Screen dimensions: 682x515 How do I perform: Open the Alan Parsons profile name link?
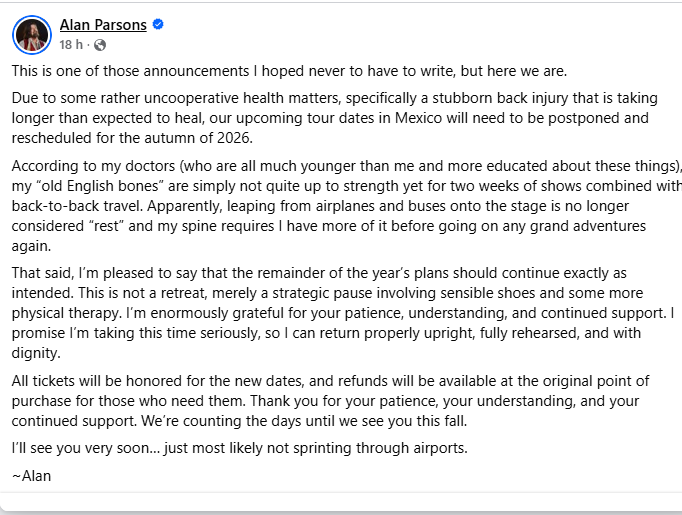click(x=103, y=25)
